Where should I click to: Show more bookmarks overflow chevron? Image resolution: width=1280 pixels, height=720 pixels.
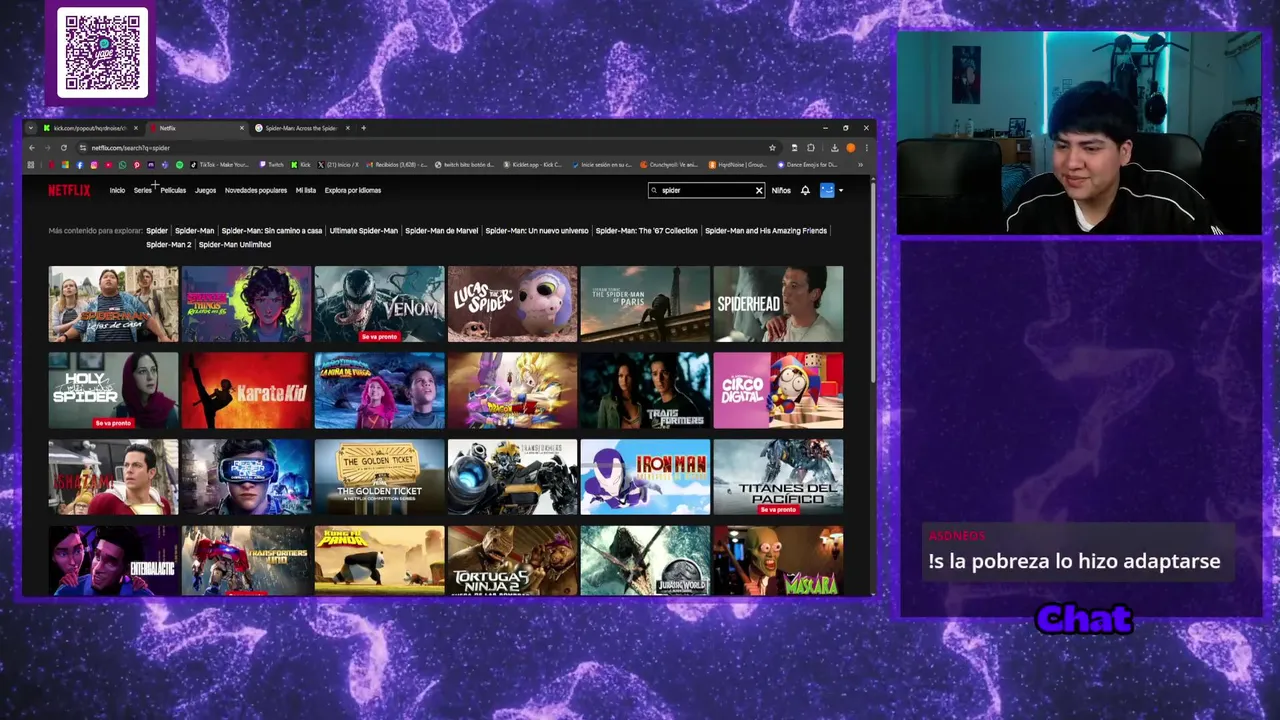(860, 165)
